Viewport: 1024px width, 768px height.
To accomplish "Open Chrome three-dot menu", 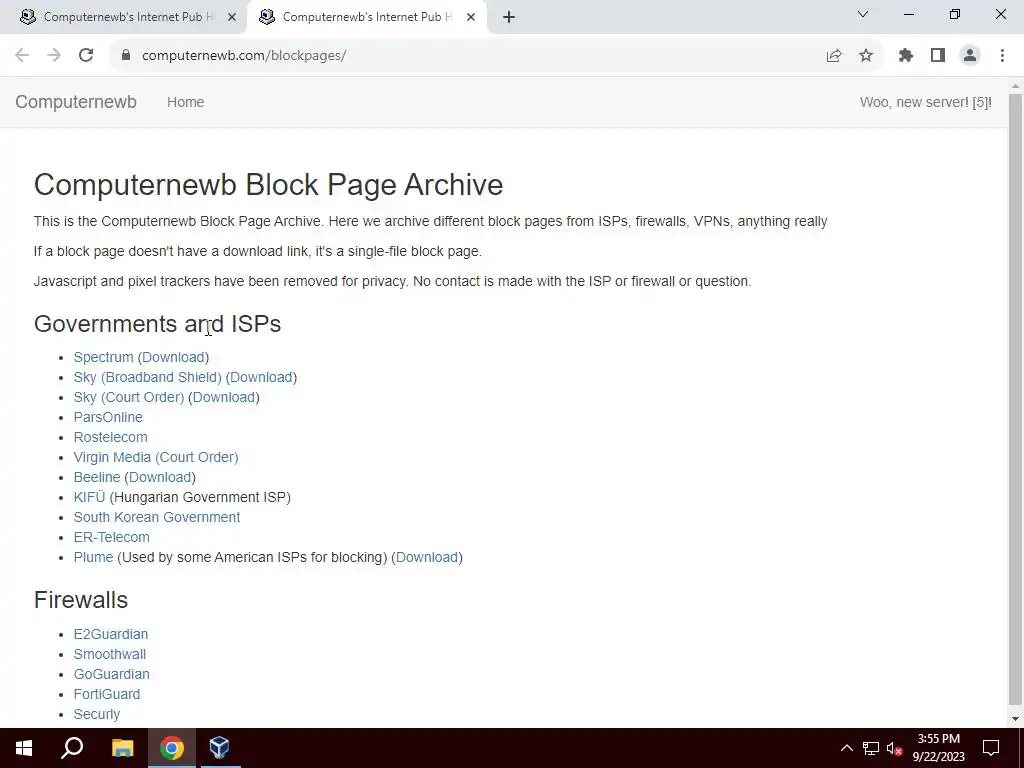I will pos(1002,56).
